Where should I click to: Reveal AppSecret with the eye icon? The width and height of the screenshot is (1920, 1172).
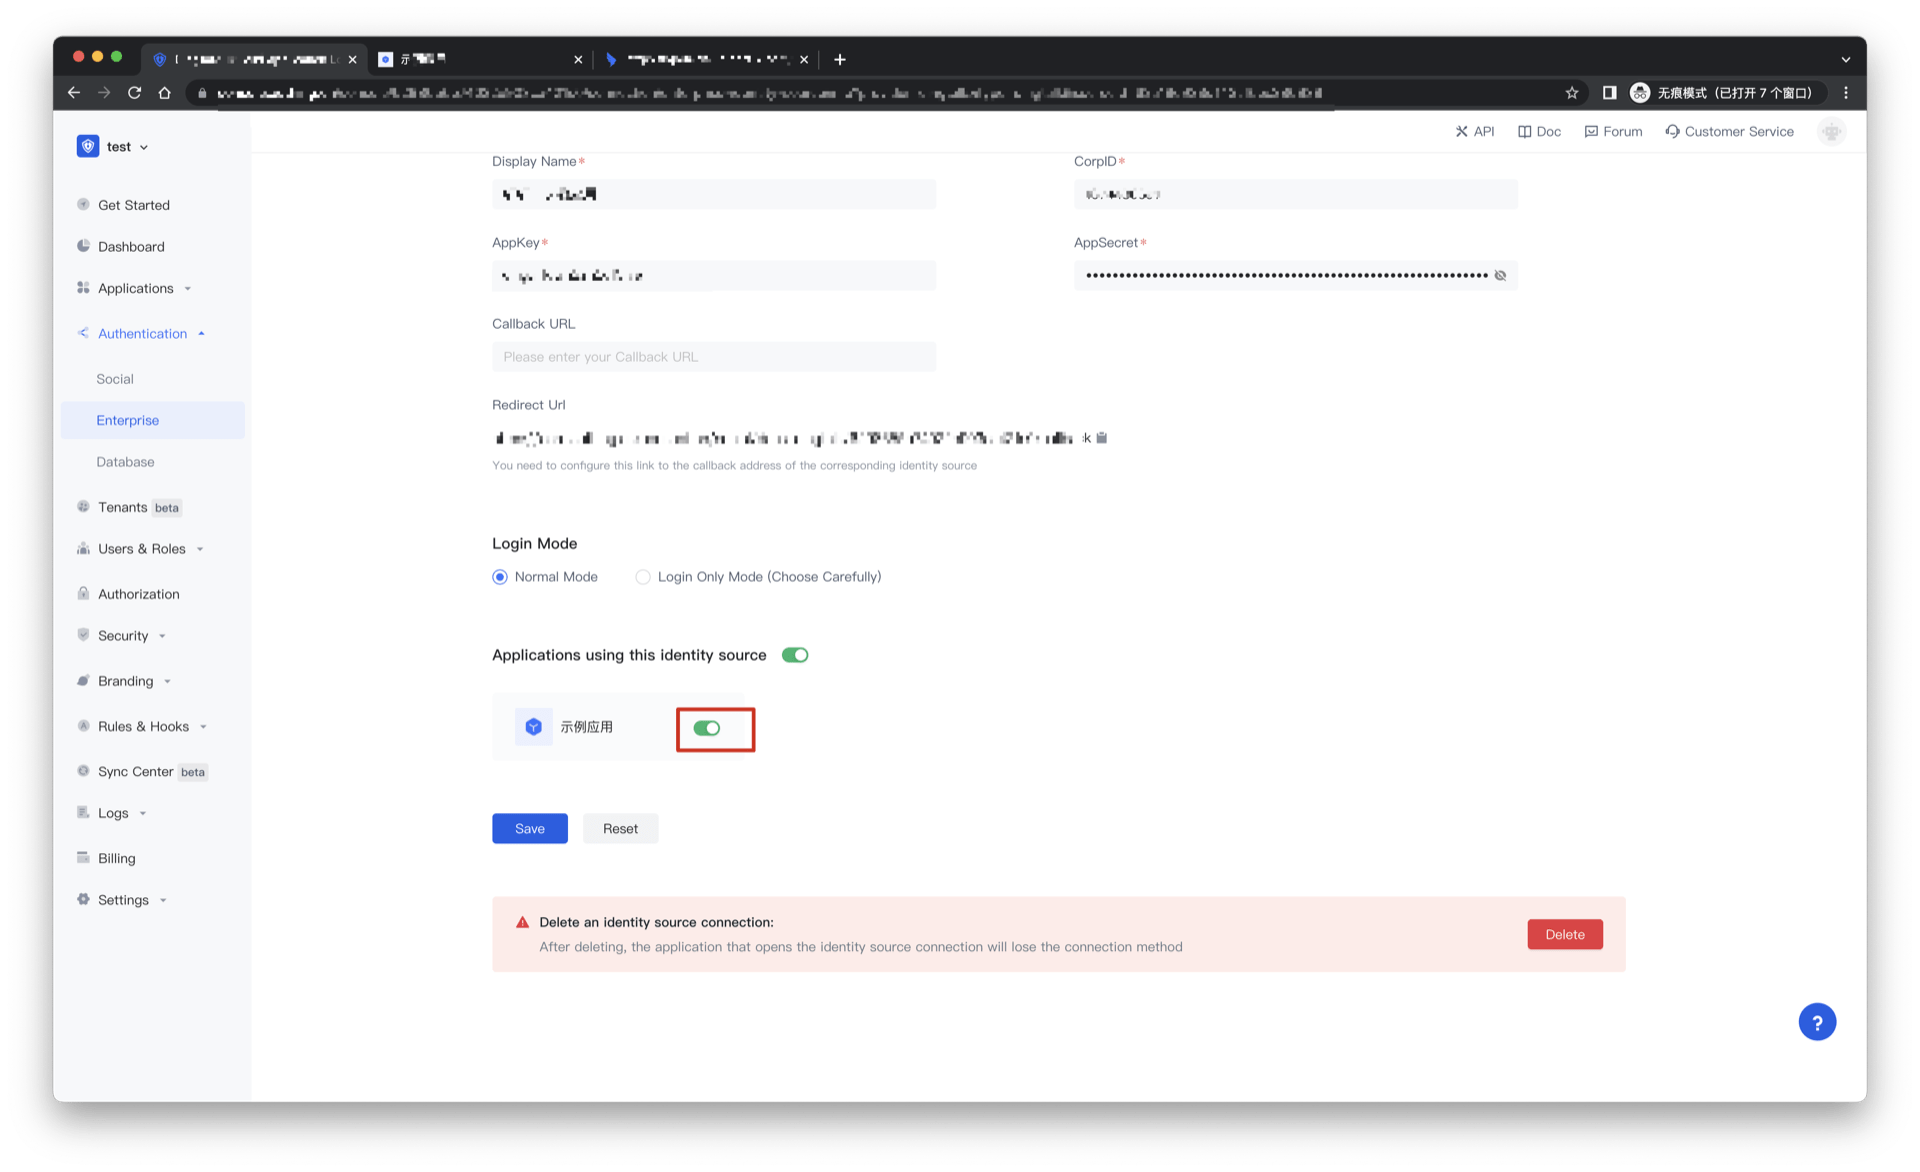click(x=1500, y=275)
